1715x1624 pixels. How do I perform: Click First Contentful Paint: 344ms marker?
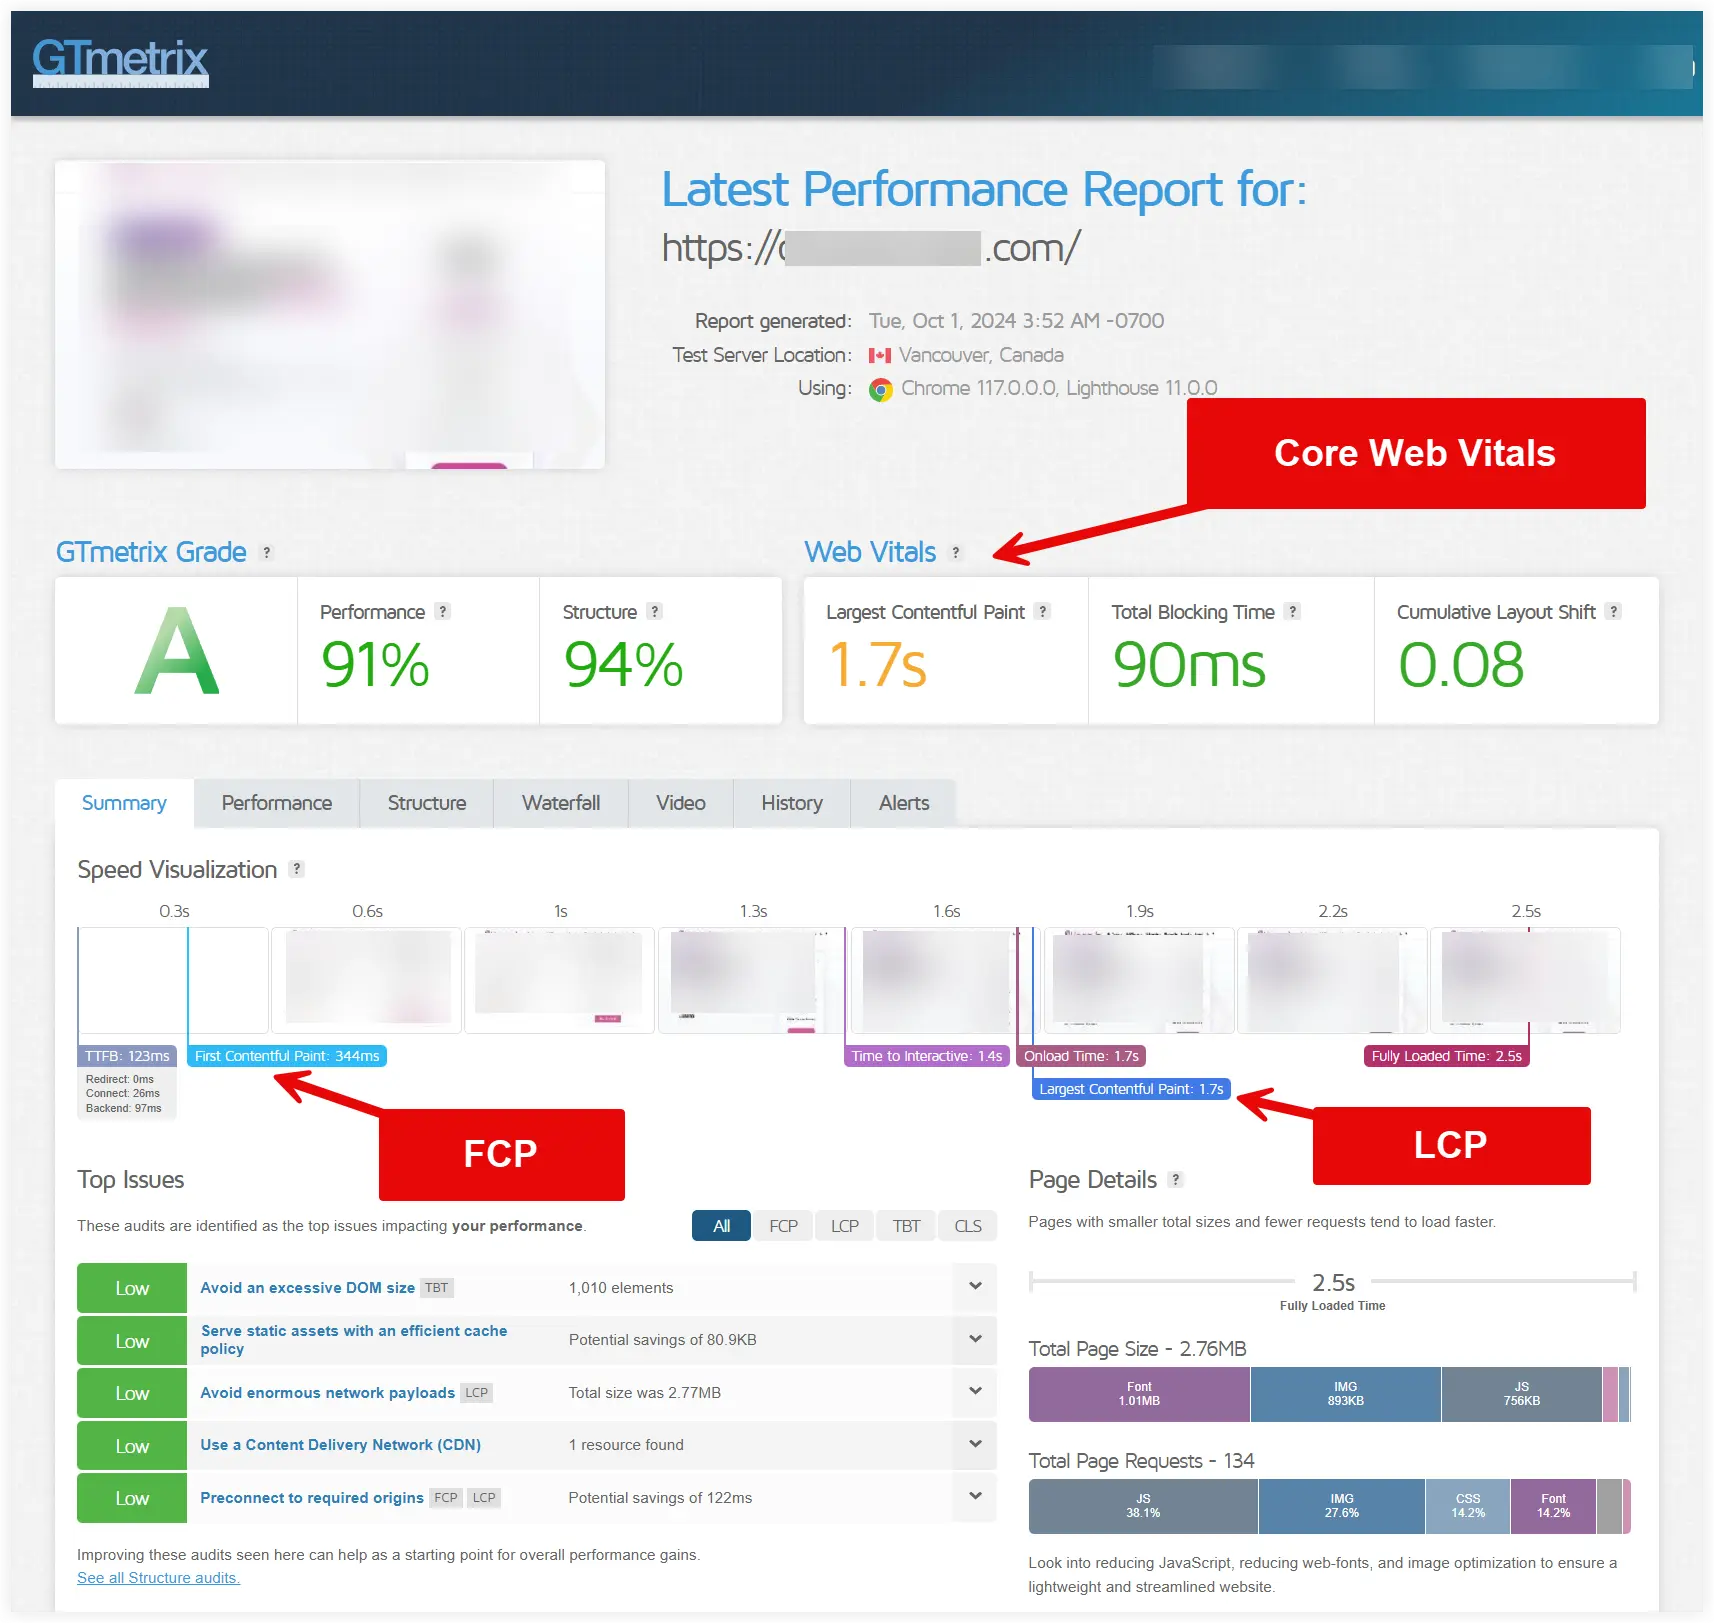pyautogui.click(x=287, y=1056)
